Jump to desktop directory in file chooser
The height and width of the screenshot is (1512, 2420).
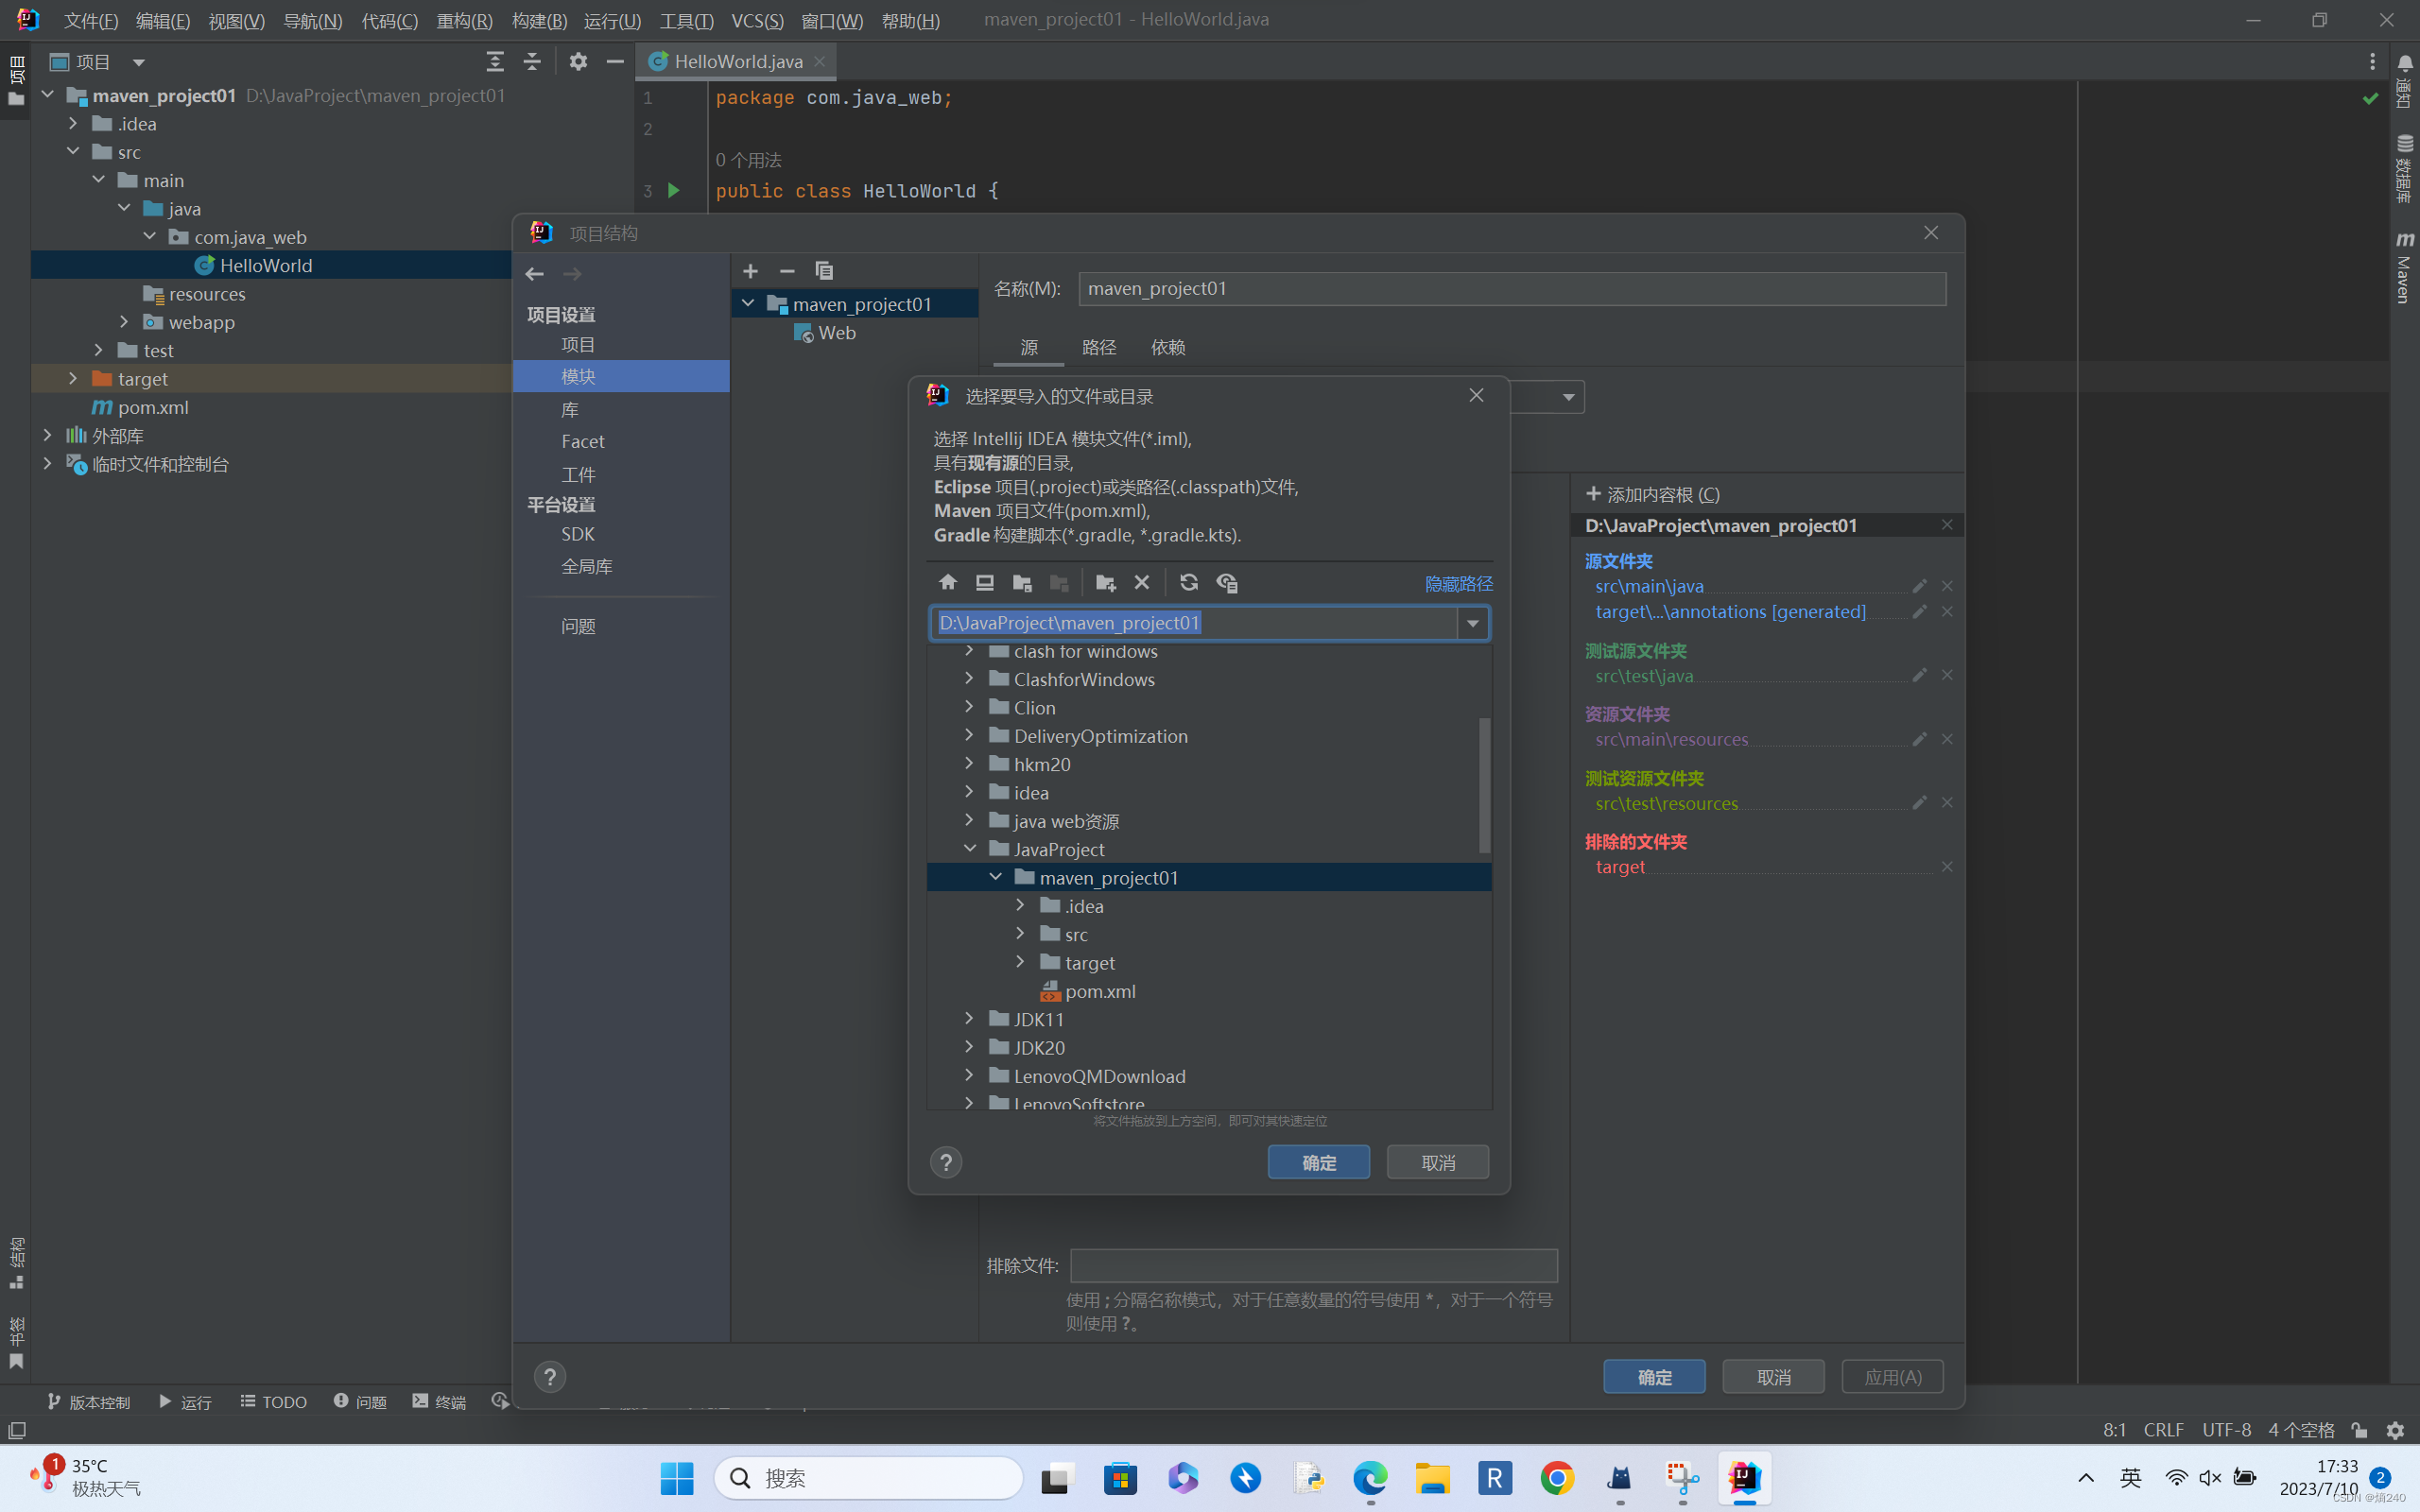coord(984,582)
